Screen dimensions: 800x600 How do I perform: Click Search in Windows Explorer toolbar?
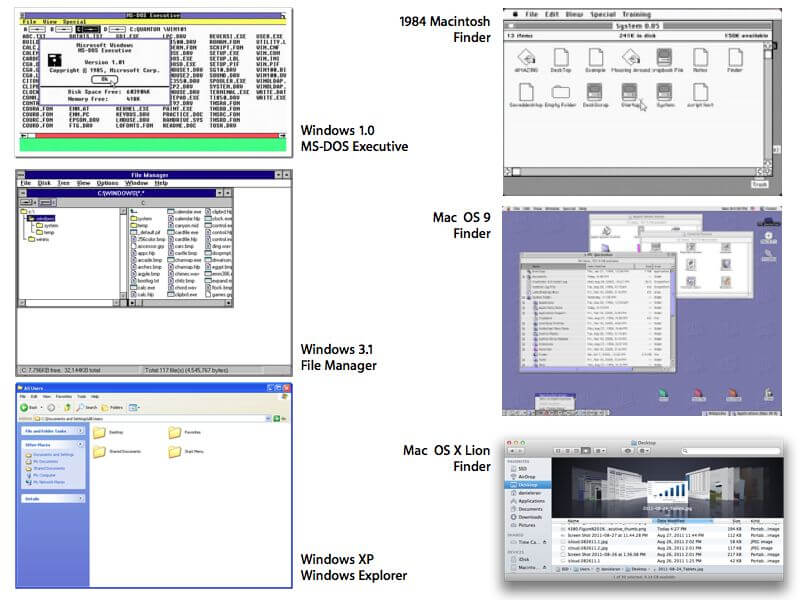coord(87,407)
